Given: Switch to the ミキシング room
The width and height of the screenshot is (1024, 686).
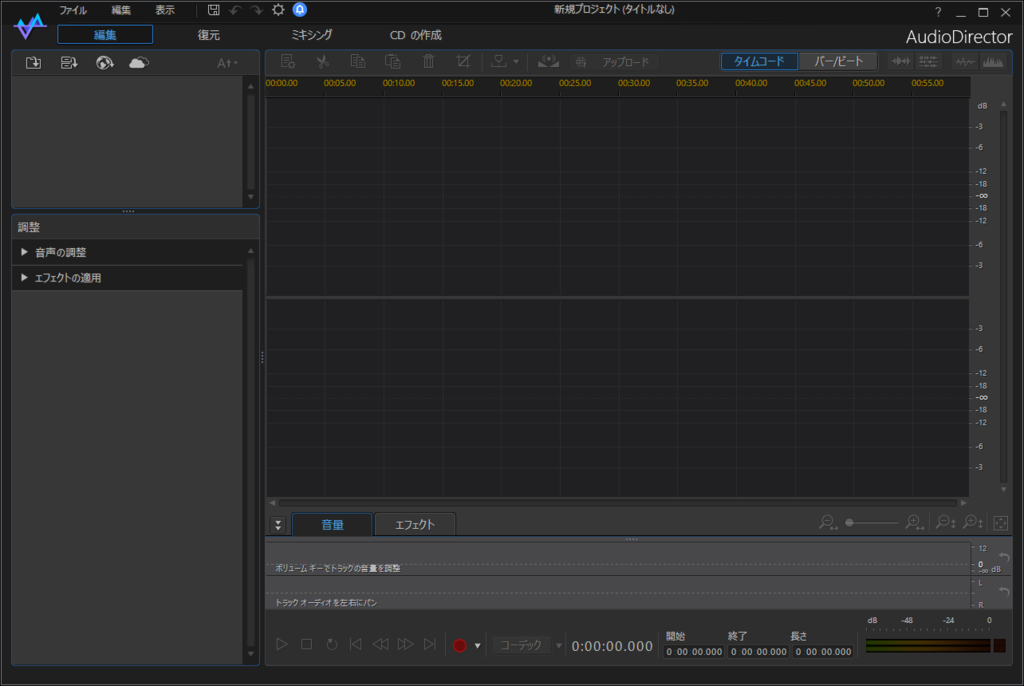Looking at the screenshot, I should point(312,35).
